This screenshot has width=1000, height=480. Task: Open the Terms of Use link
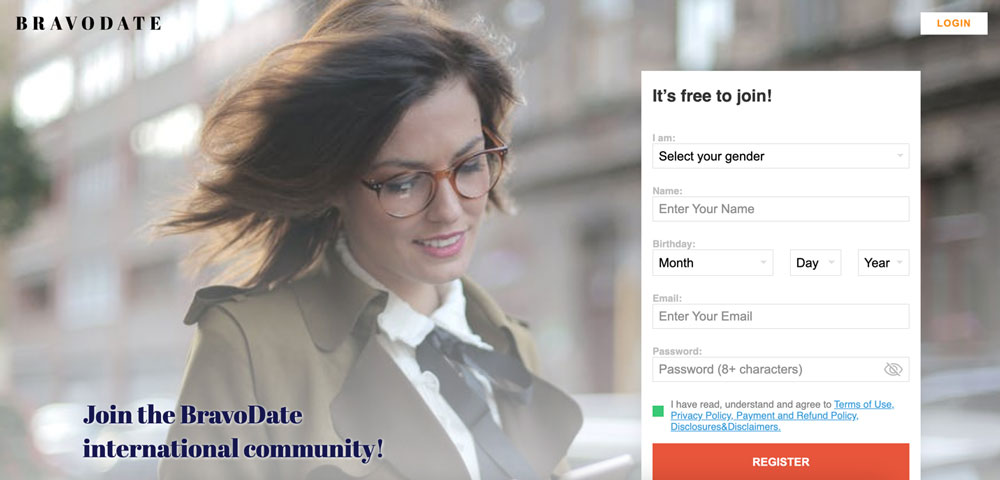point(864,404)
